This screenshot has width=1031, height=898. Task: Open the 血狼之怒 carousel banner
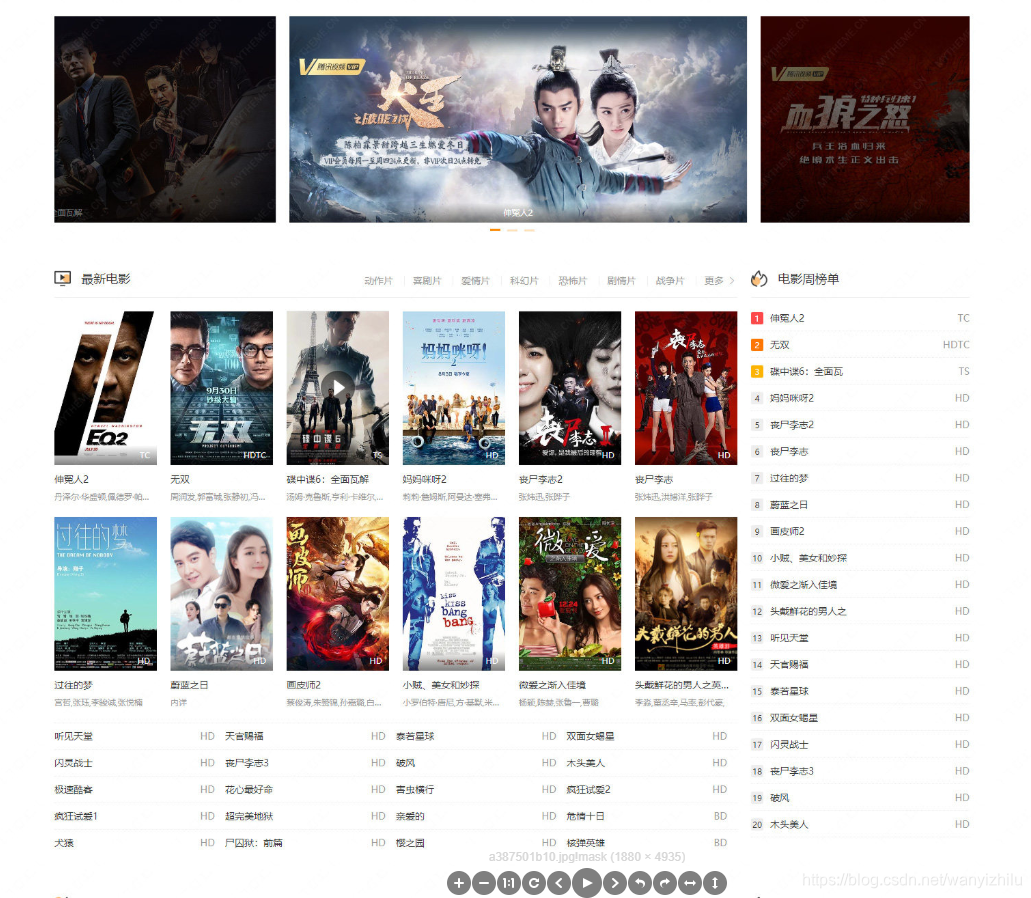865,120
